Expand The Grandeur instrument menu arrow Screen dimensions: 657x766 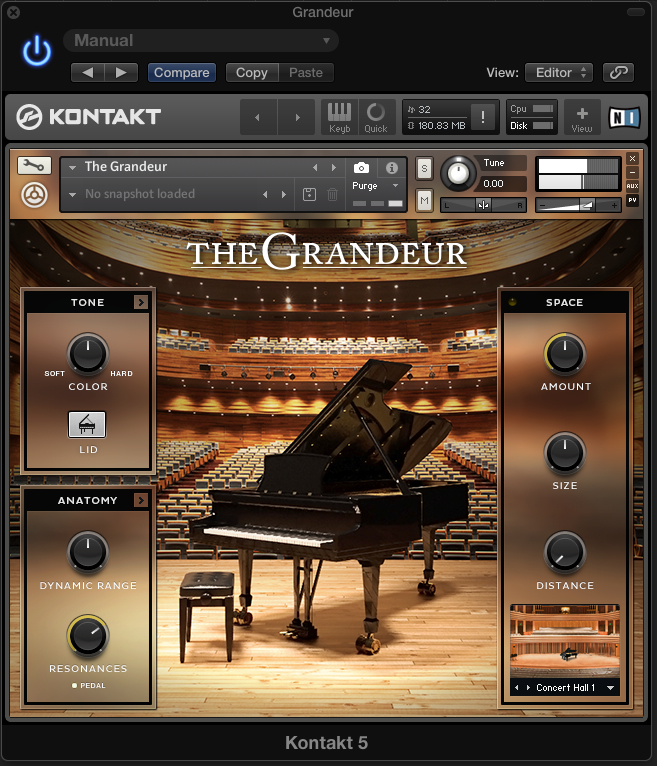(x=72, y=168)
